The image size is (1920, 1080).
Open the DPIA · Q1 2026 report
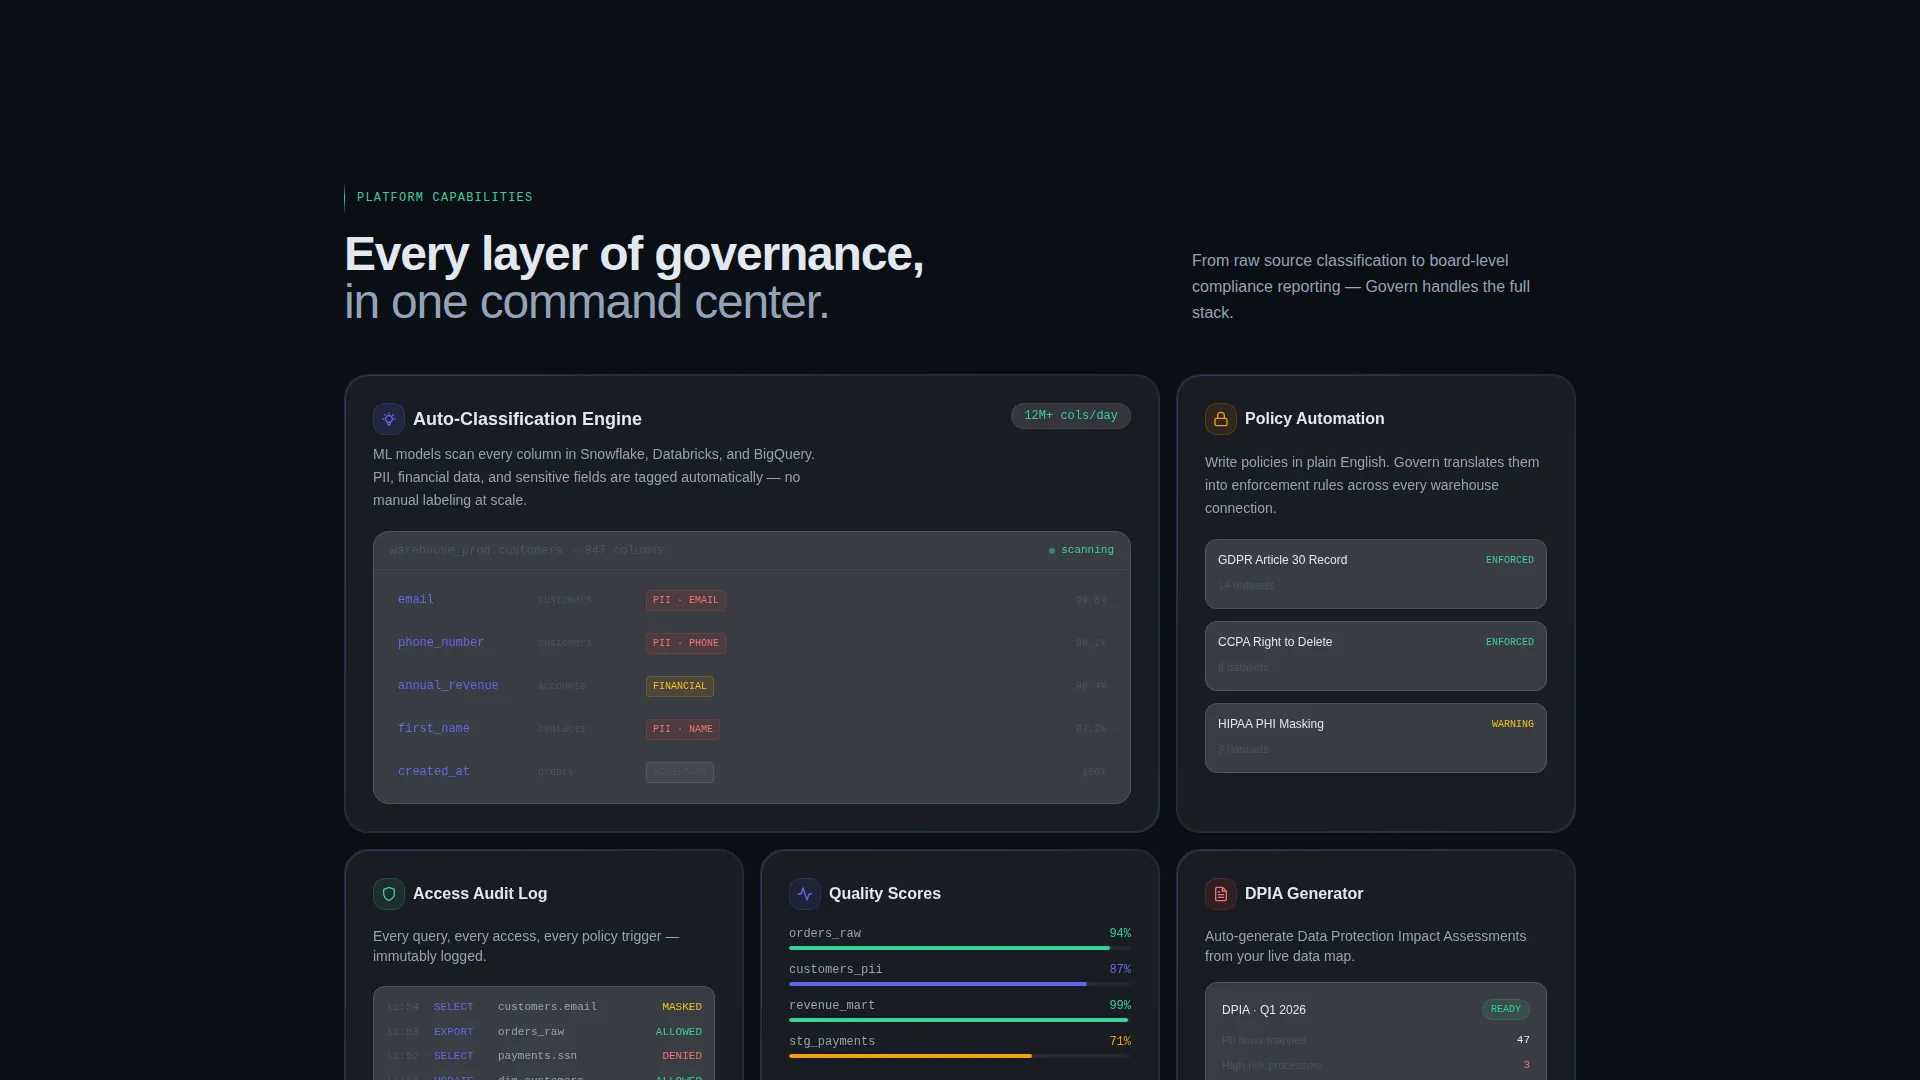[x=1264, y=1010]
